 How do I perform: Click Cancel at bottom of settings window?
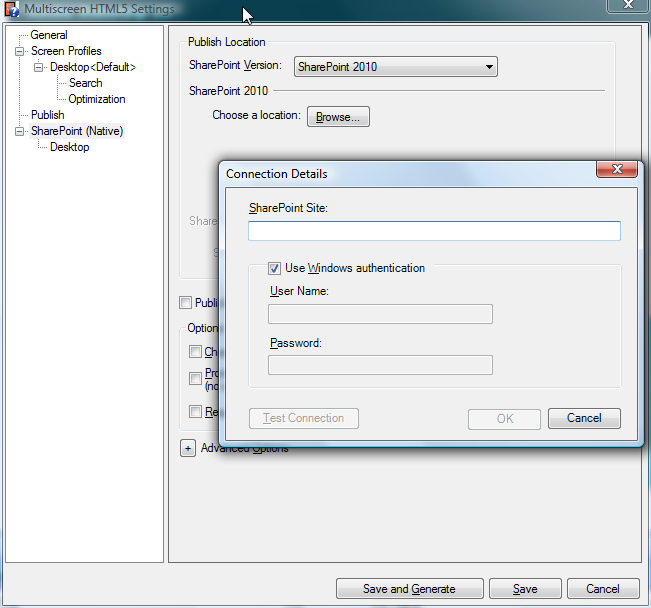click(603, 589)
